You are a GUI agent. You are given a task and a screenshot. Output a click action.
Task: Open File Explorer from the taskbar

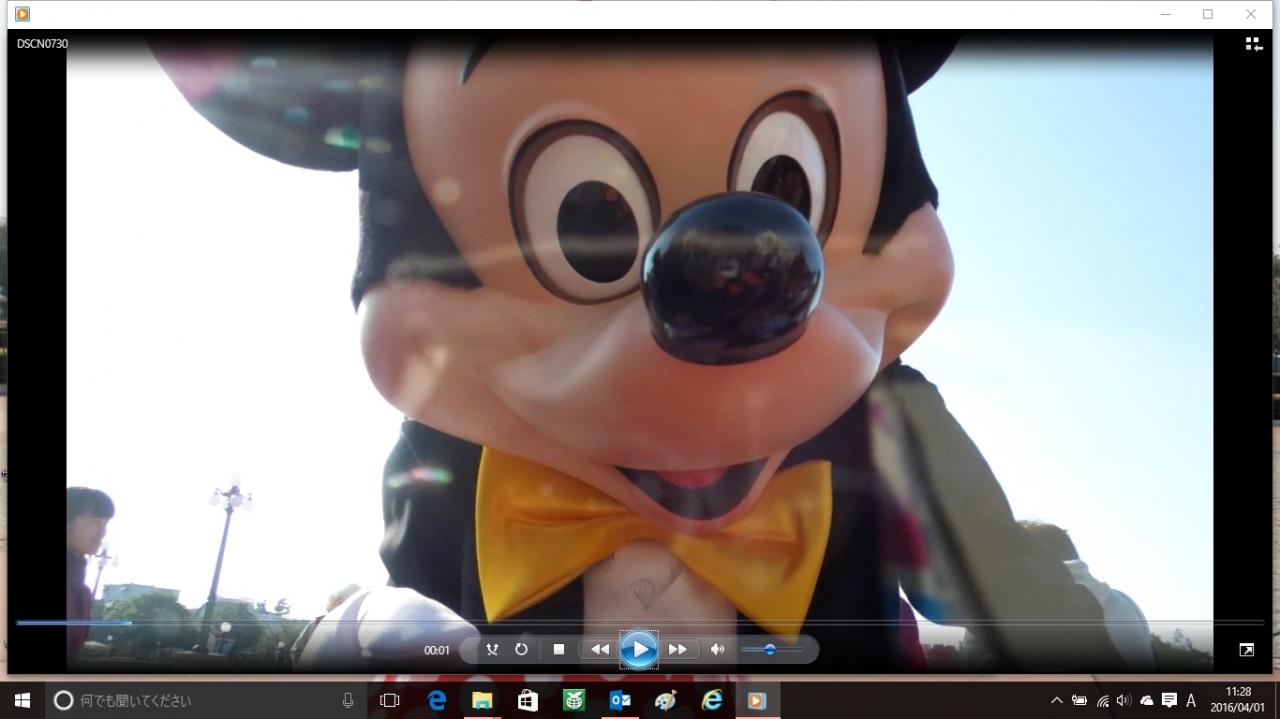[x=482, y=701]
